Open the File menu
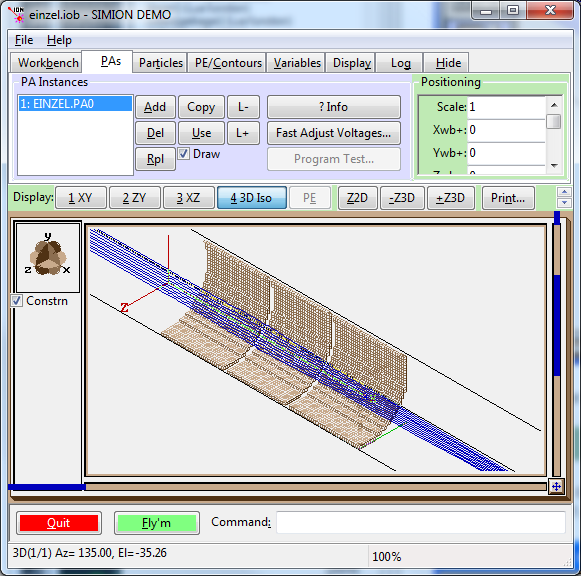 pos(24,40)
